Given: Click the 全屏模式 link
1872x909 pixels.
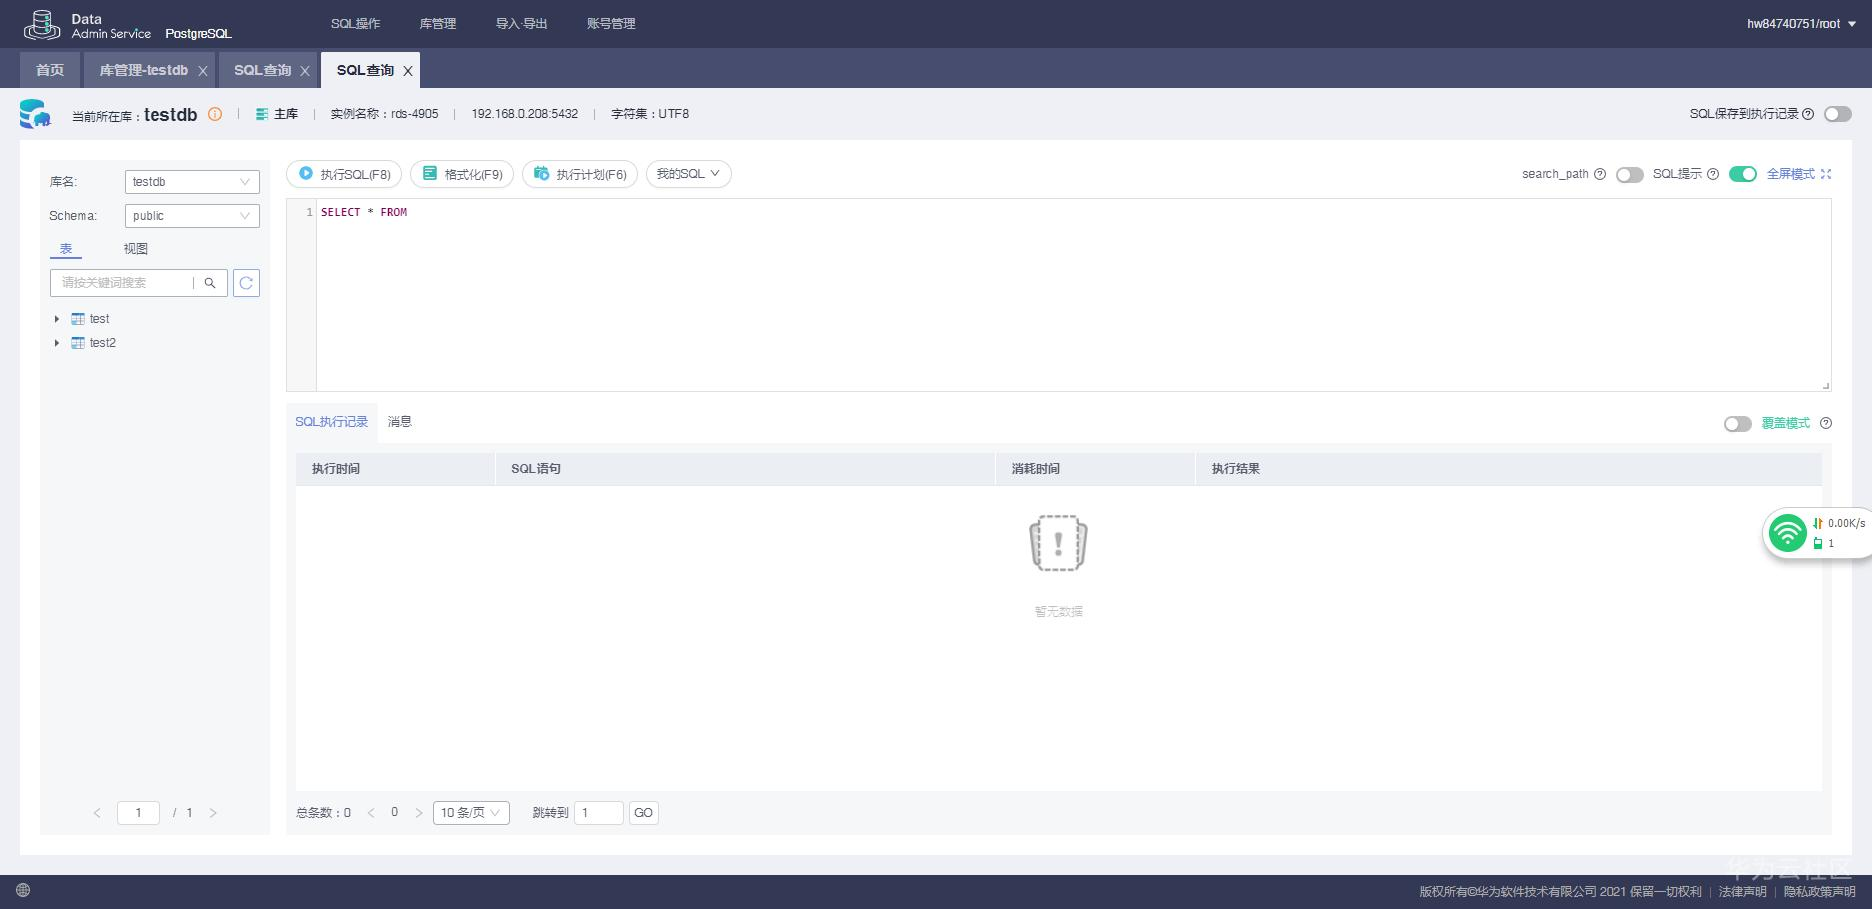Looking at the screenshot, I should pyautogui.click(x=1790, y=174).
